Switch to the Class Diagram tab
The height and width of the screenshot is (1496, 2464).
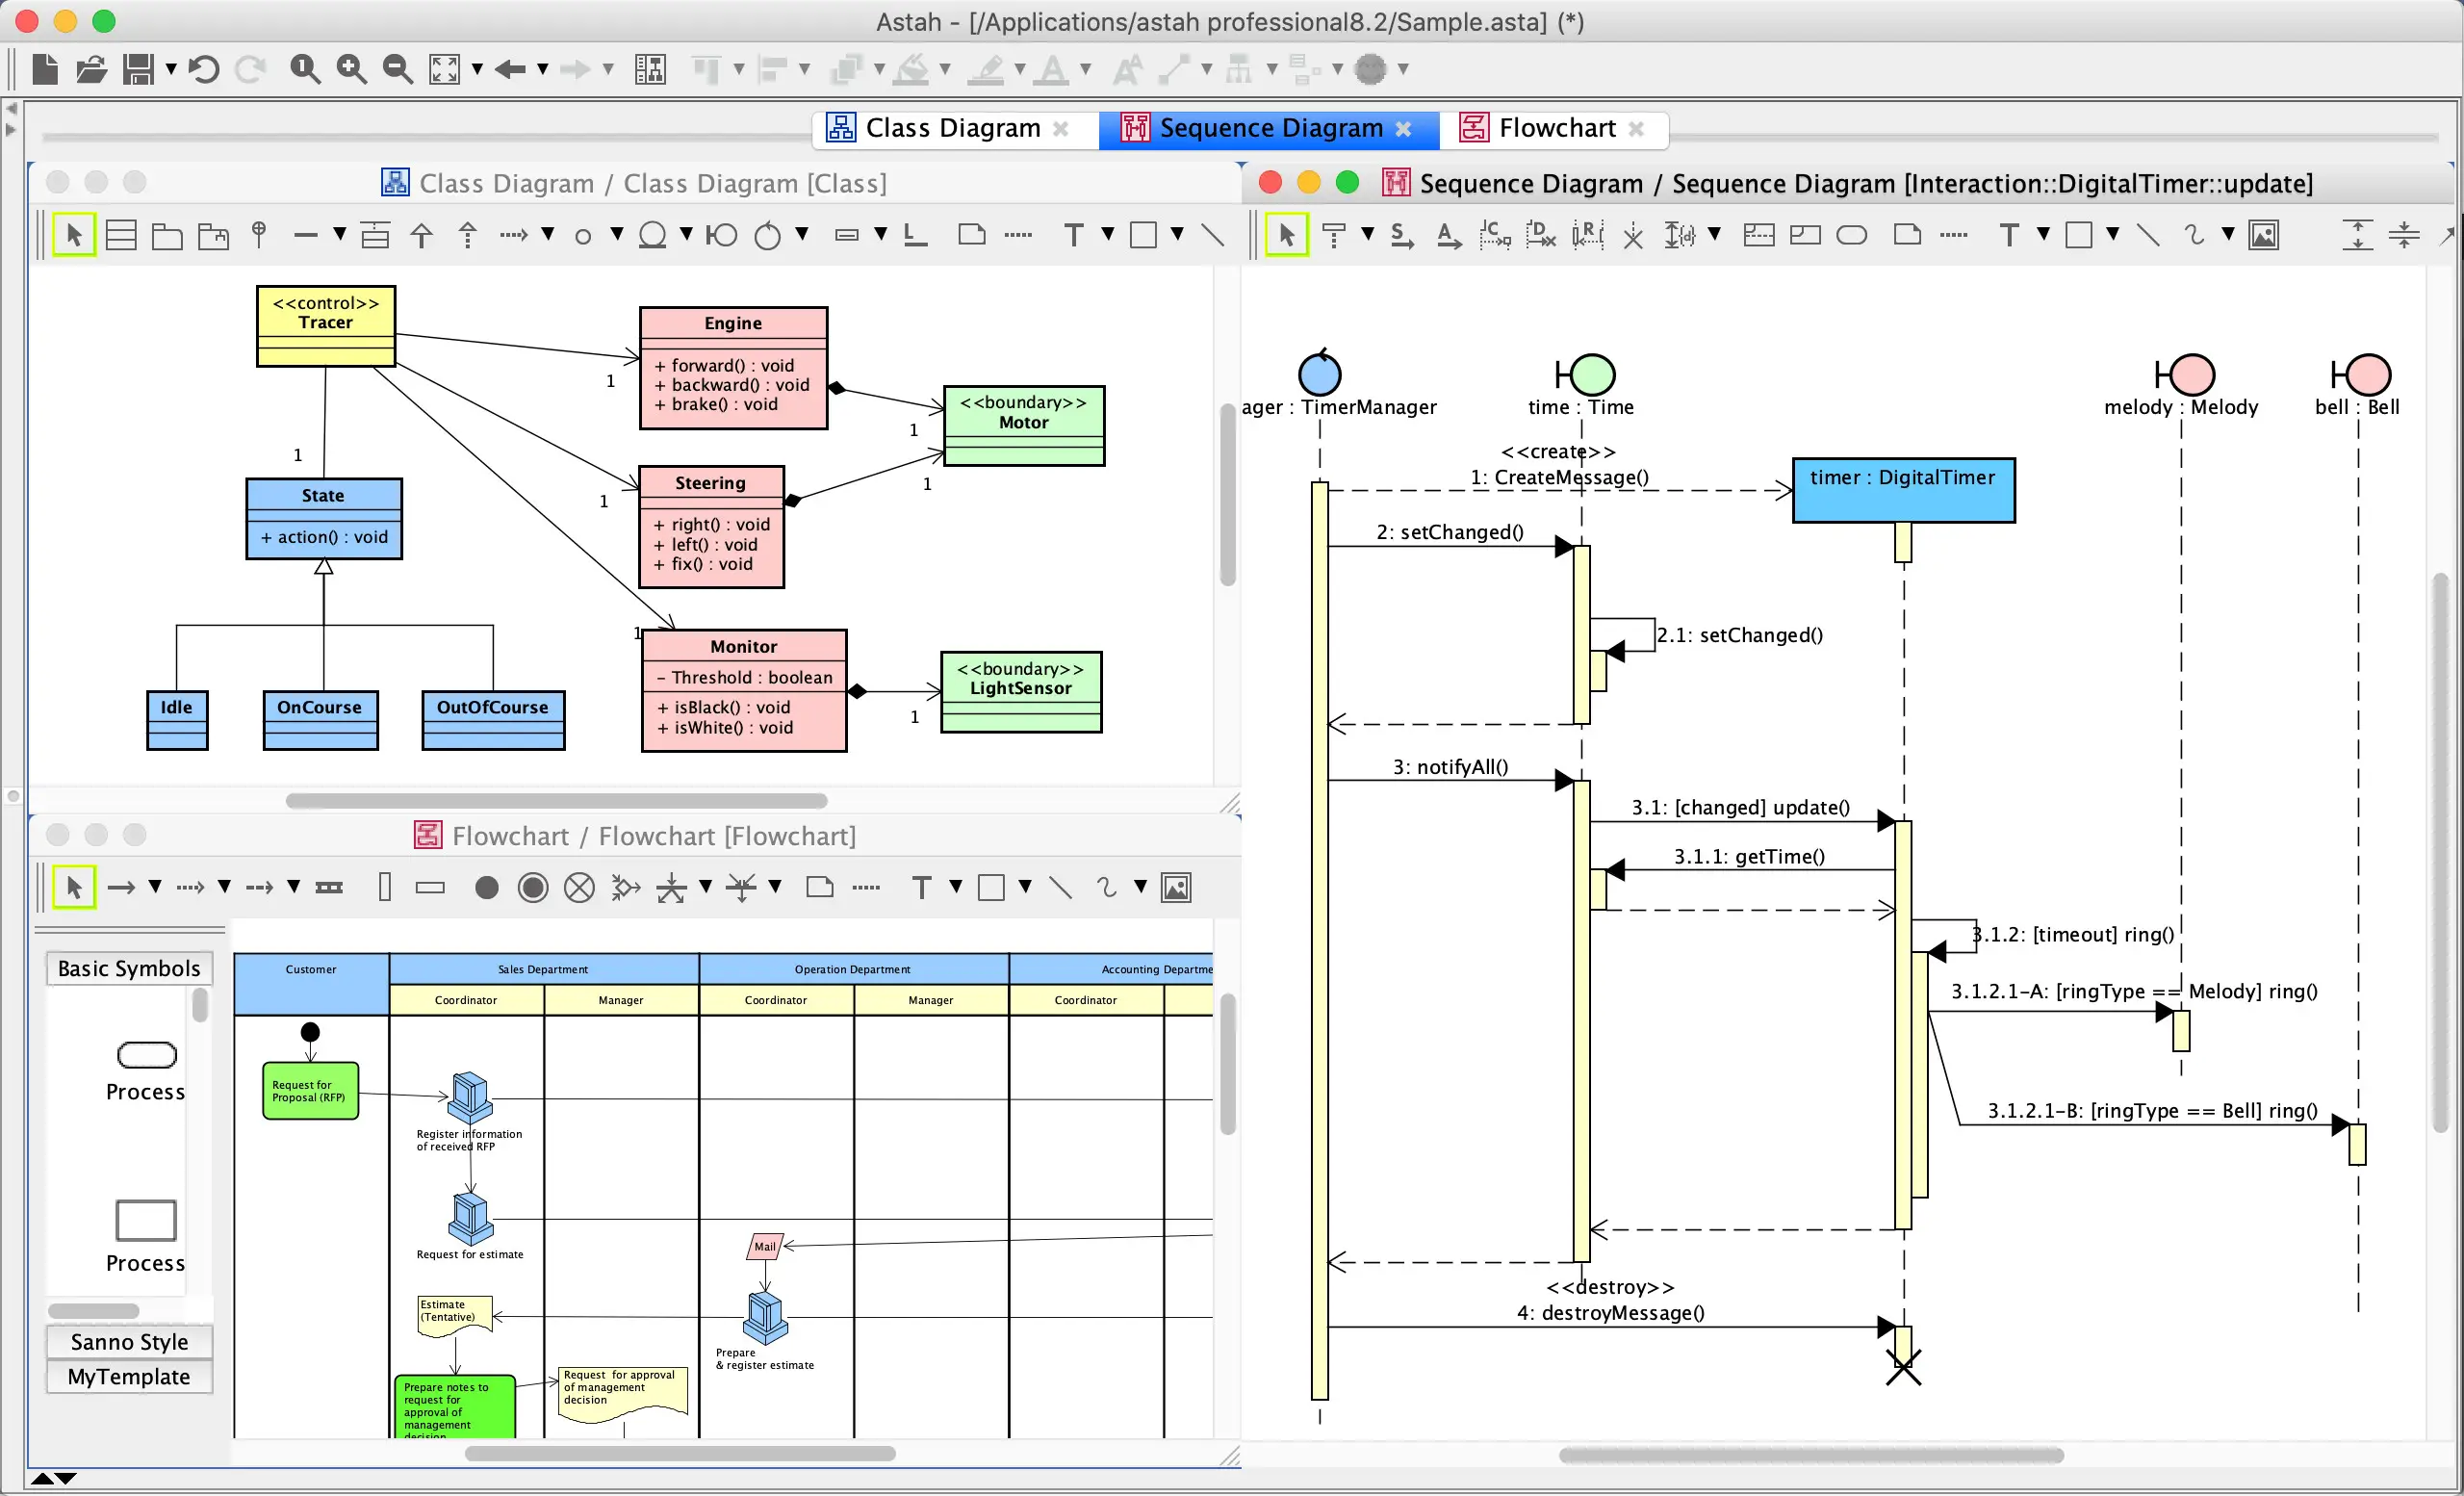click(951, 129)
